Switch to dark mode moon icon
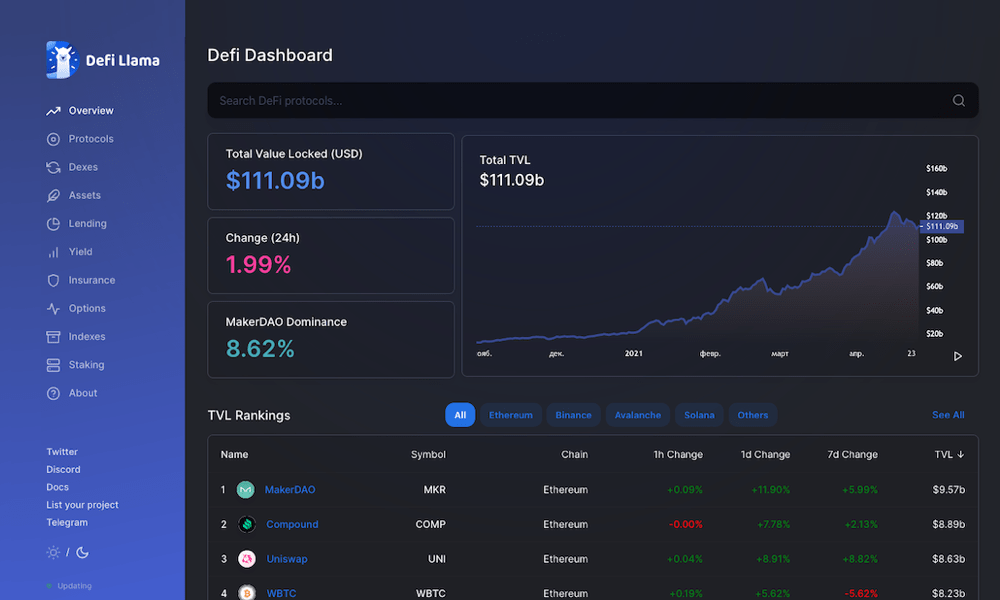This screenshot has width=1000, height=600. tap(82, 552)
